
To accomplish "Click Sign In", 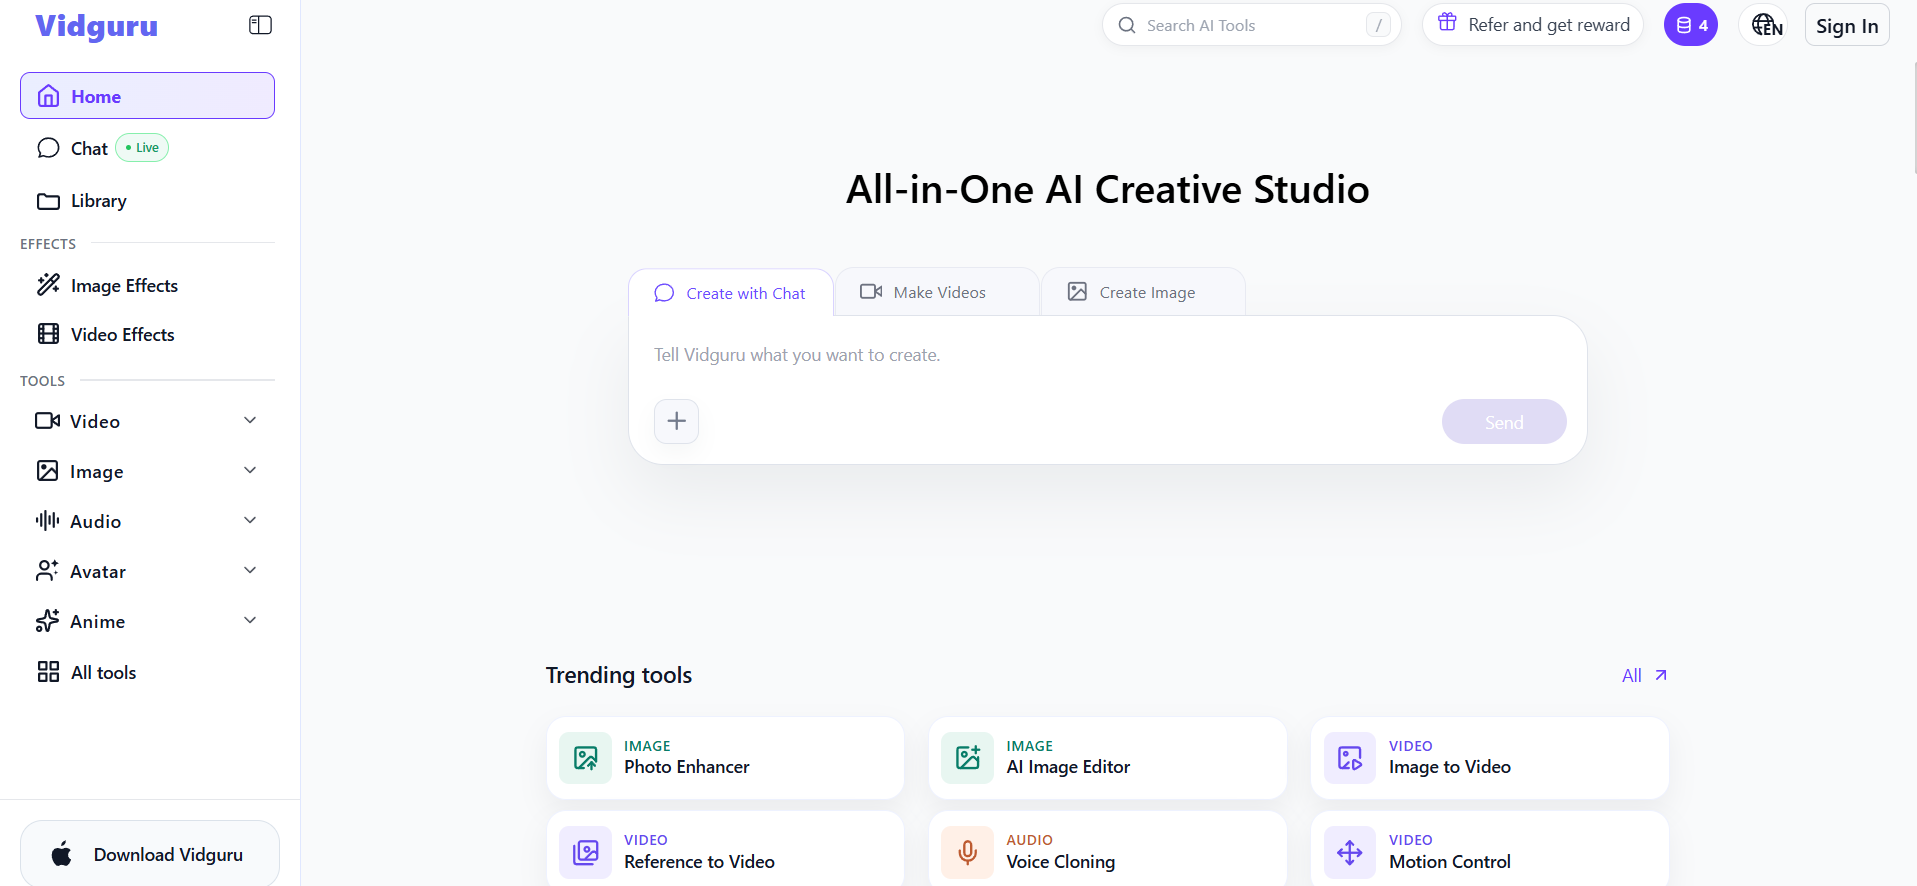I will click(1847, 26).
